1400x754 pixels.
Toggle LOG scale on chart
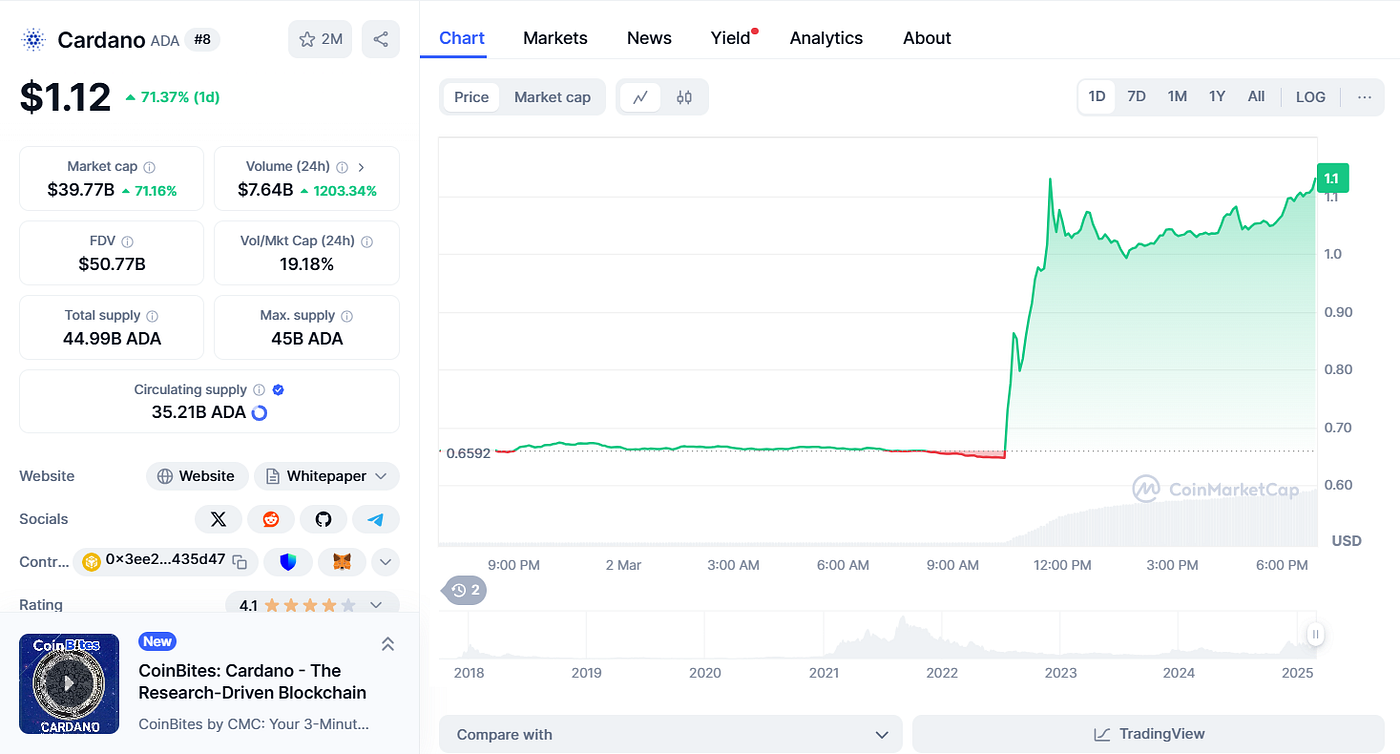(x=1310, y=97)
